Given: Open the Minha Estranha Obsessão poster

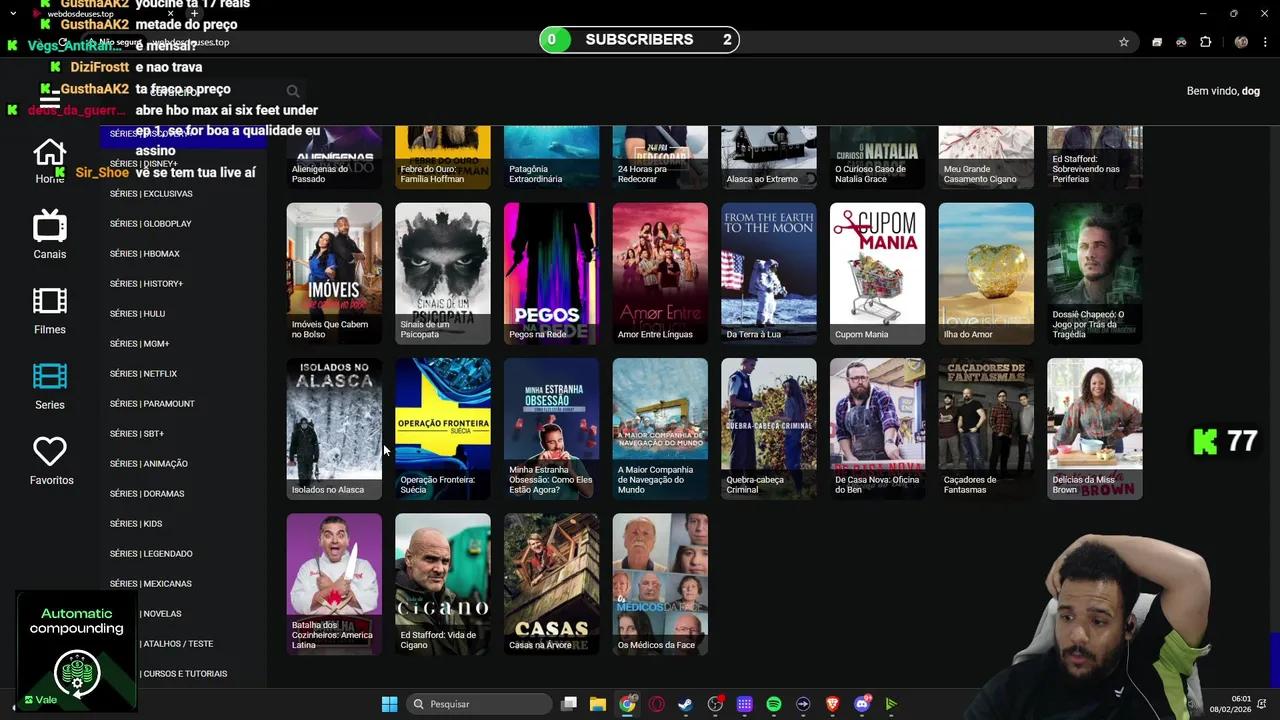Looking at the screenshot, I should click(x=551, y=429).
